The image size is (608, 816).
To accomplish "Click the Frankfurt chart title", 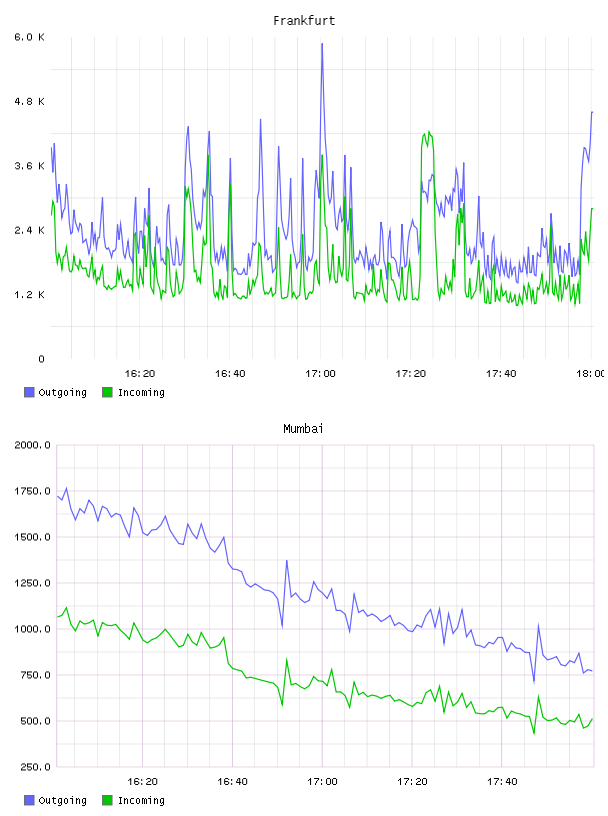I will click(x=304, y=21).
